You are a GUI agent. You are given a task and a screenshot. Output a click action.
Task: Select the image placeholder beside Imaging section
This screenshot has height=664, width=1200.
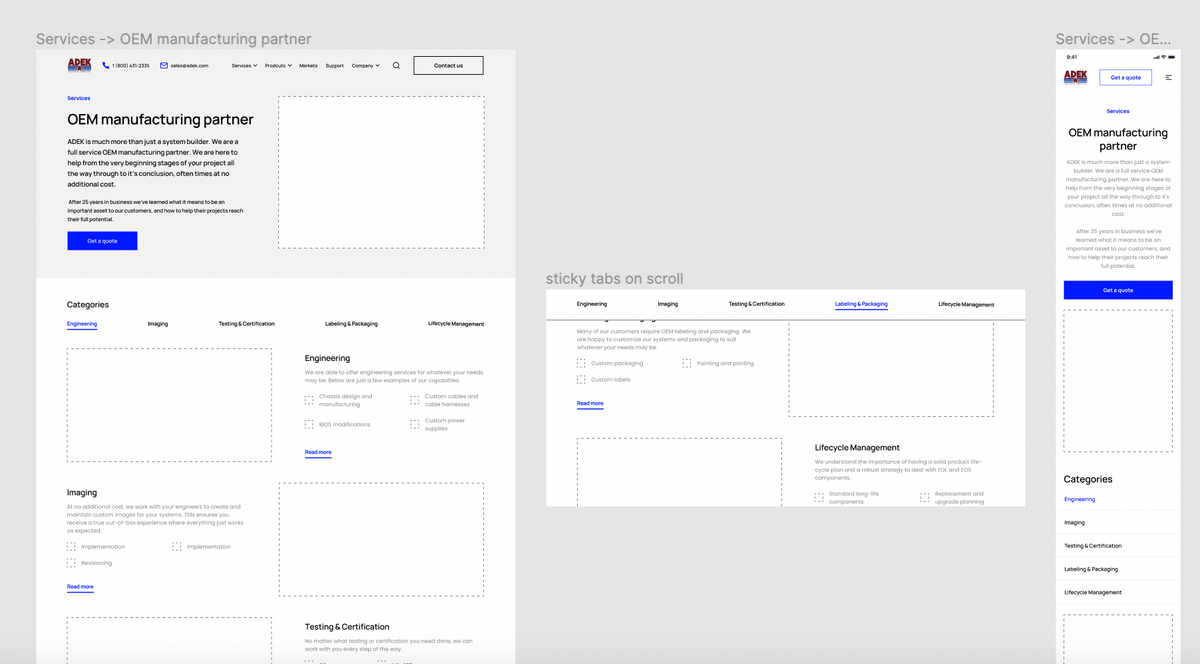pyautogui.click(x=381, y=540)
